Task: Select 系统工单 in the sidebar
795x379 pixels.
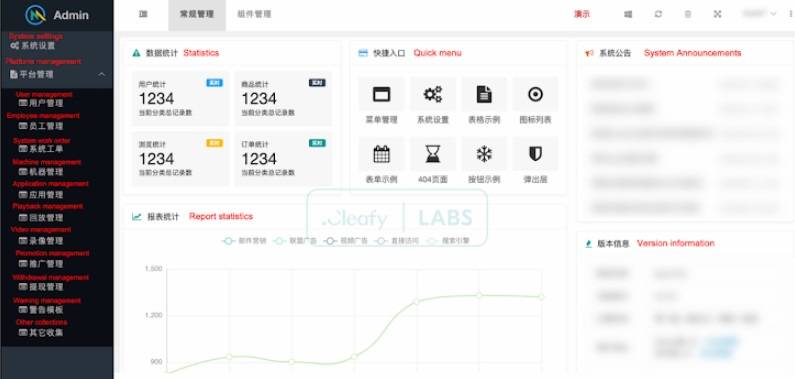Action: (41, 149)
